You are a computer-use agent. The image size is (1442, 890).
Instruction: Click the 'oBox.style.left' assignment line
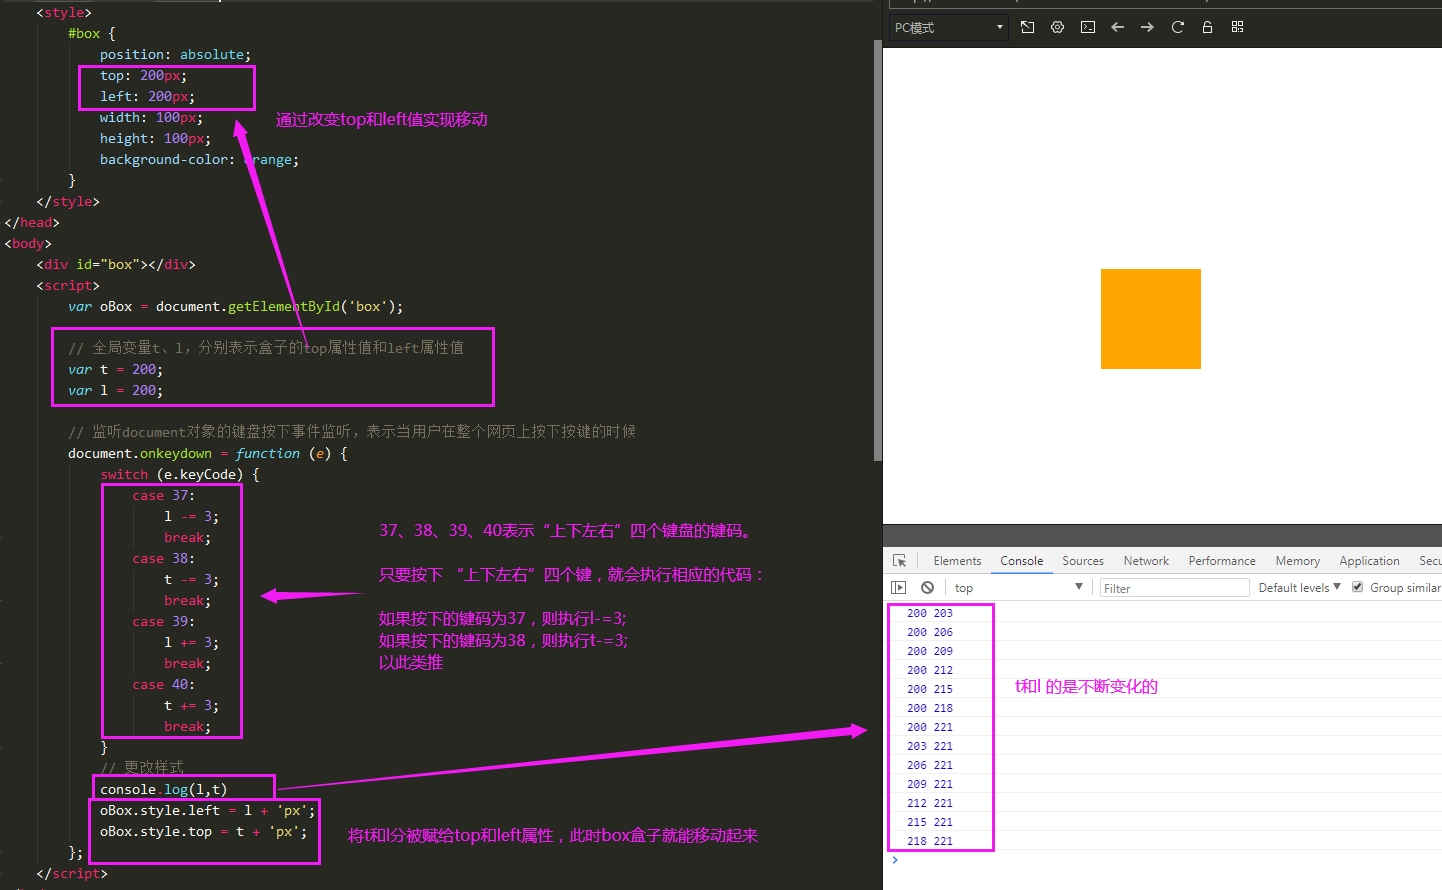point(208,810)
